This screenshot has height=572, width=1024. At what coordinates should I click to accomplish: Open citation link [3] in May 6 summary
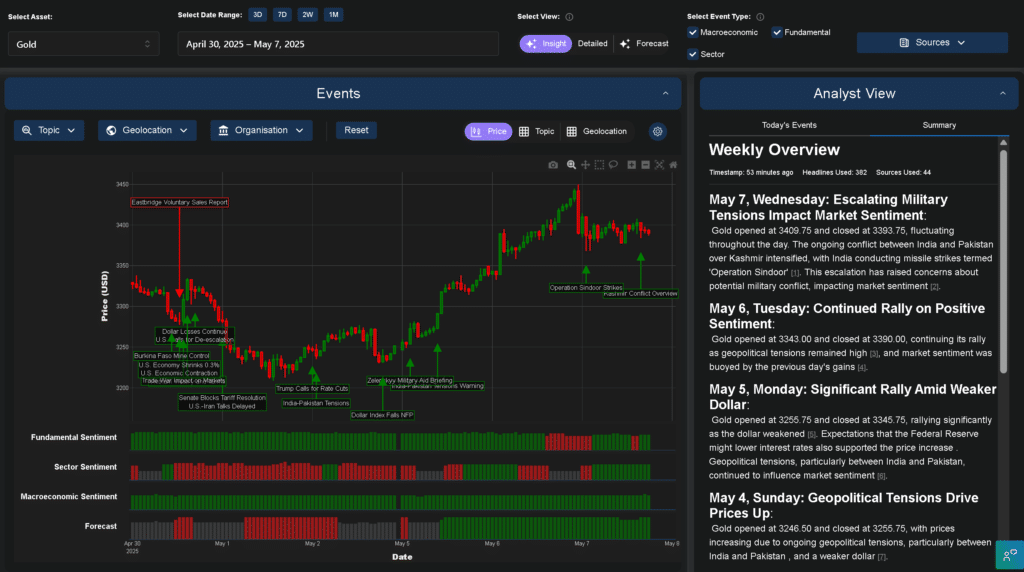pyautogui.click(x=874, y=354)
